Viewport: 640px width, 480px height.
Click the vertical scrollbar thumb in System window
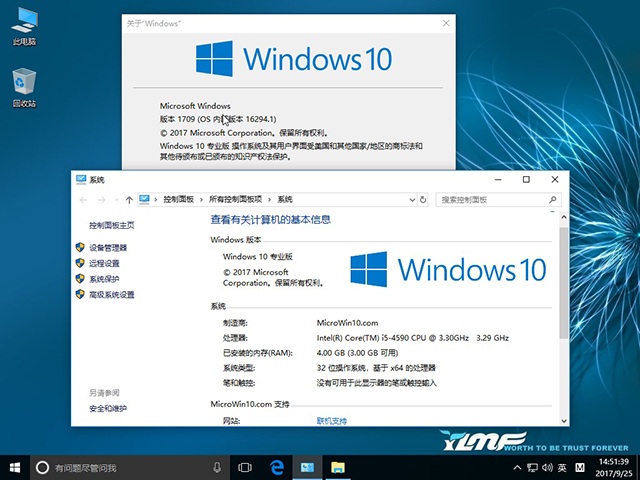[564, 282]
